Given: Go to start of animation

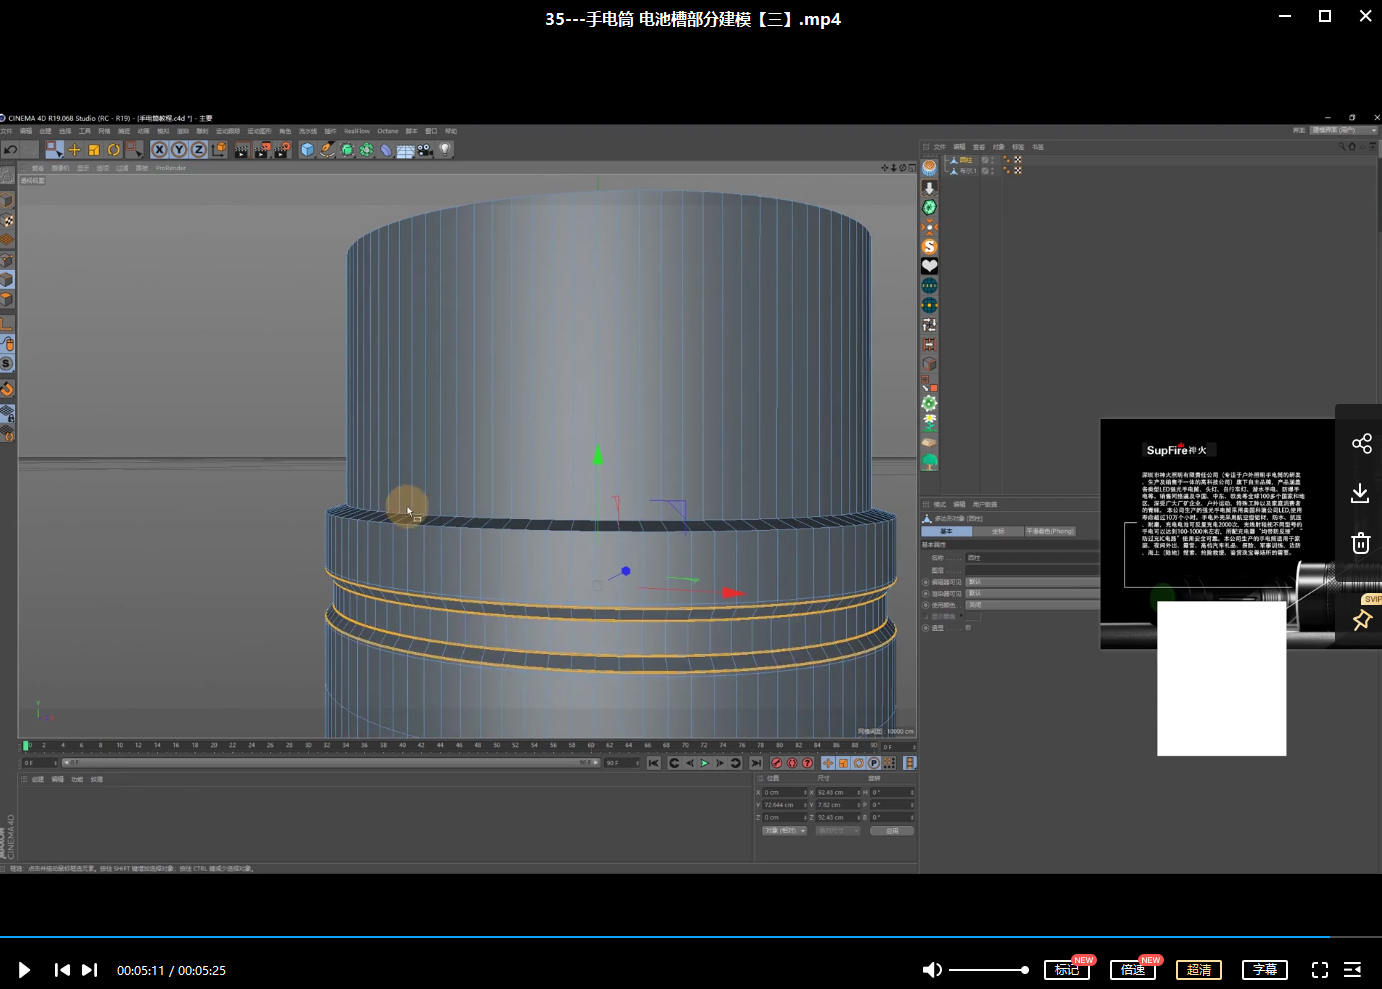Looking at the screenshot, I should 653,763.
